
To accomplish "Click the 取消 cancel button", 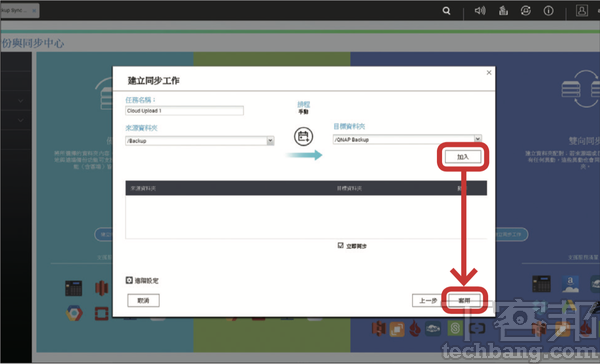I will pyautogui.click(x=143, y=300).
